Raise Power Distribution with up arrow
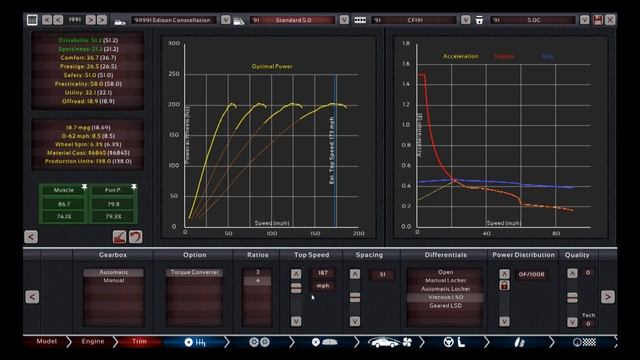 [504, 274]
